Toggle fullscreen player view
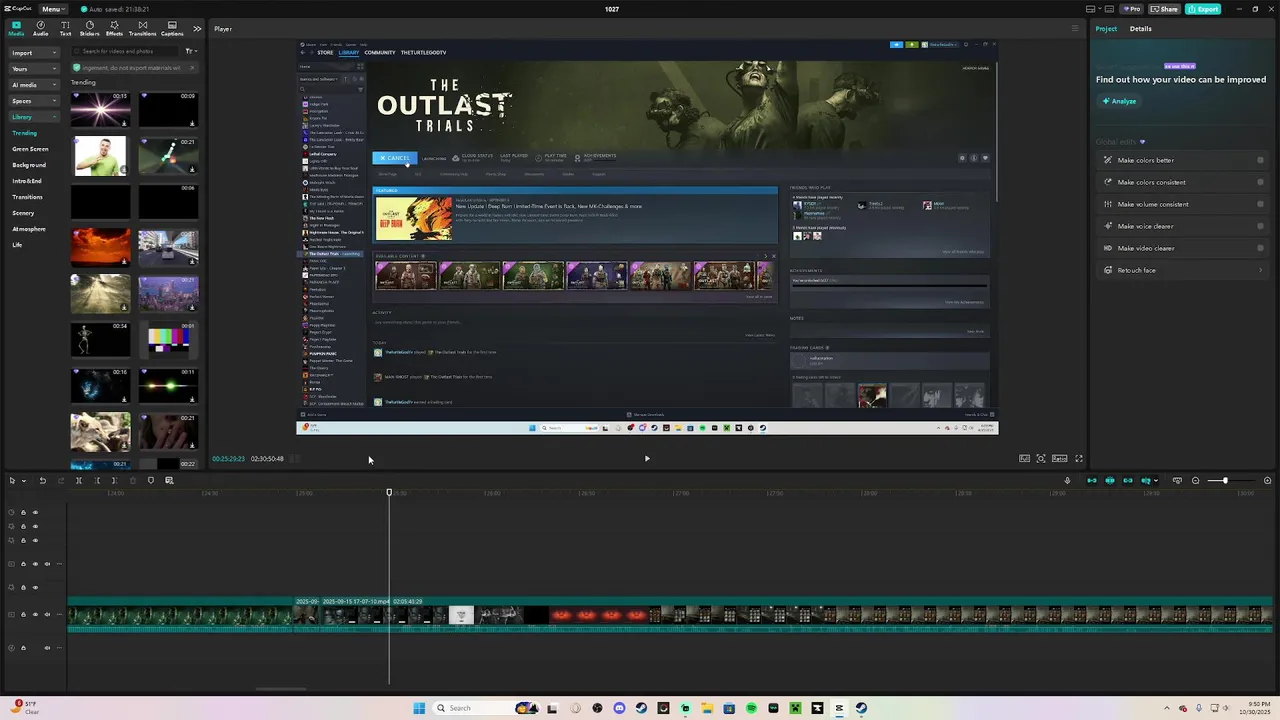 (1079, 459)
